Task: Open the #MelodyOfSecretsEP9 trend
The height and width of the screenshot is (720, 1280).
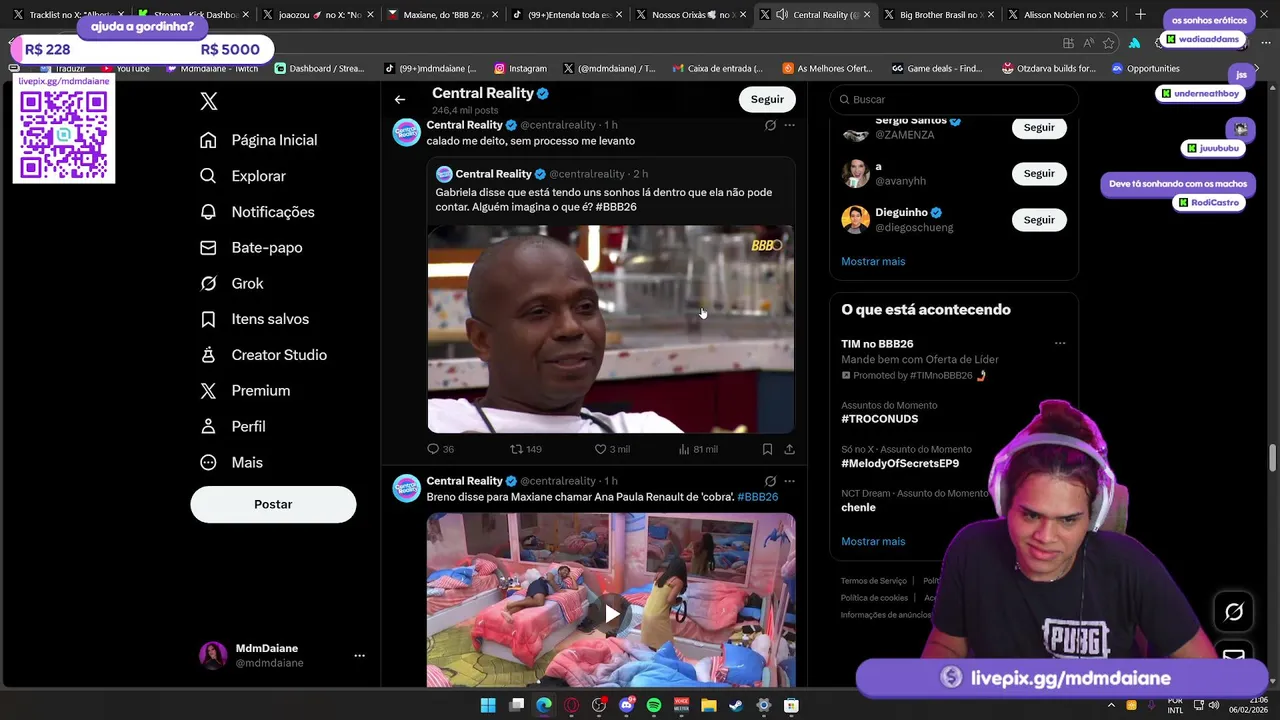Action: point(900,463)
